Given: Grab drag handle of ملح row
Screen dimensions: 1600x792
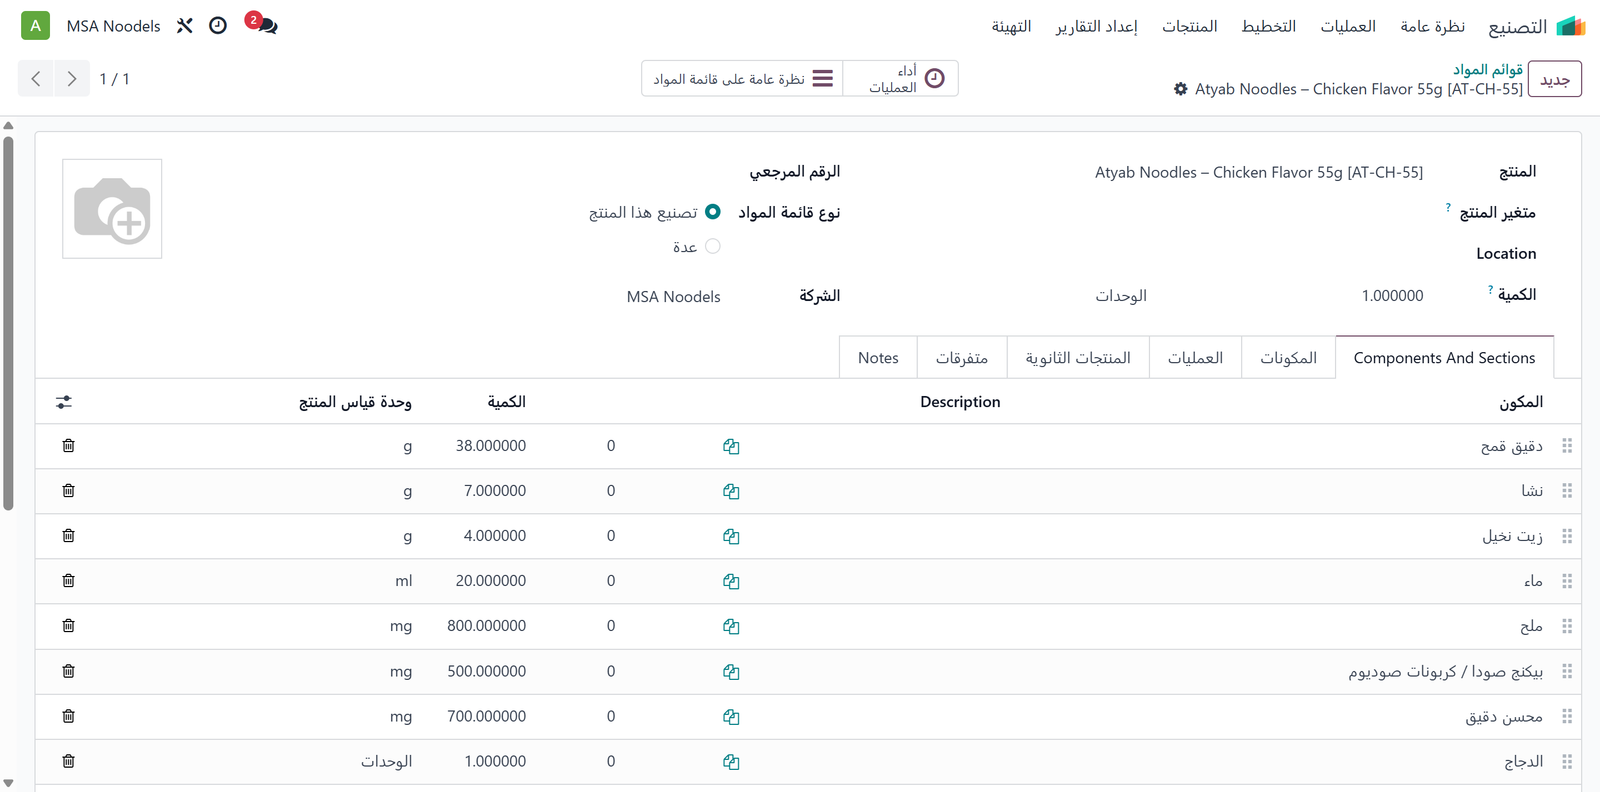Looking at the screenshot, I should (x=1567, y=626).
